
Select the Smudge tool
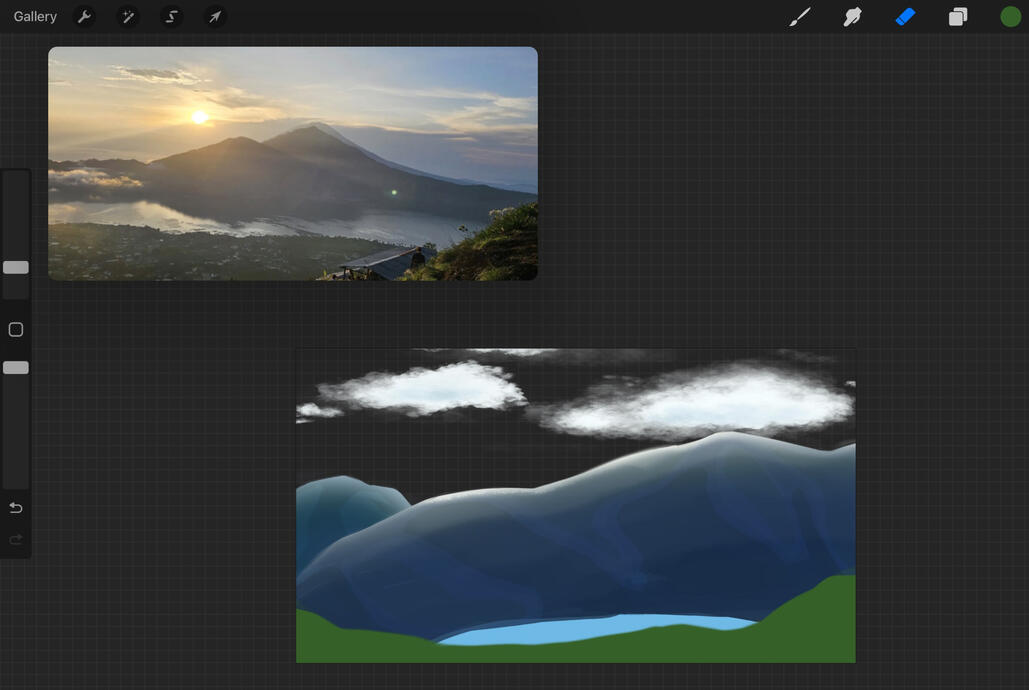click(x=853, y=17)
